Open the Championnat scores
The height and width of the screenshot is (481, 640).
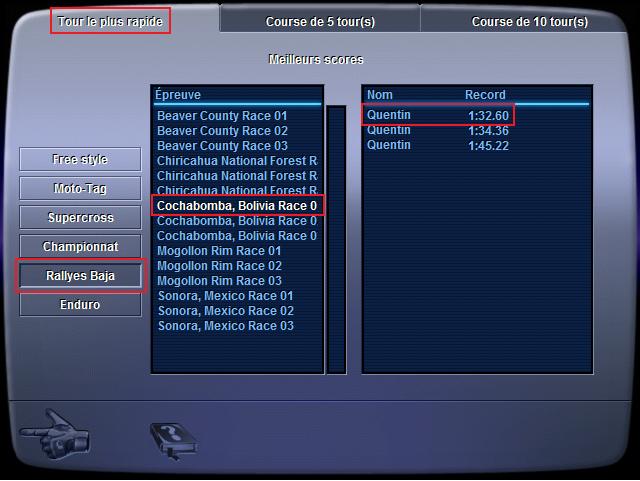tap(81, 246)
